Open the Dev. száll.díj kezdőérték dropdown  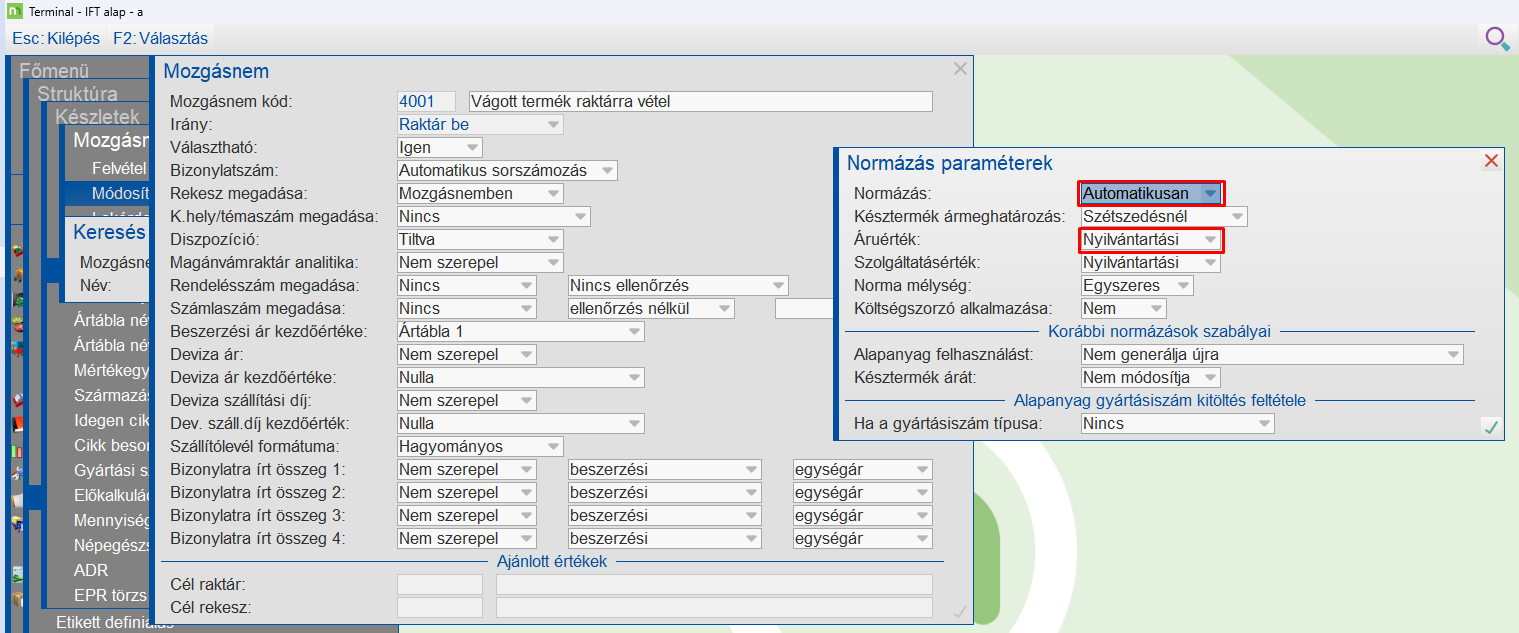[521, 423]
